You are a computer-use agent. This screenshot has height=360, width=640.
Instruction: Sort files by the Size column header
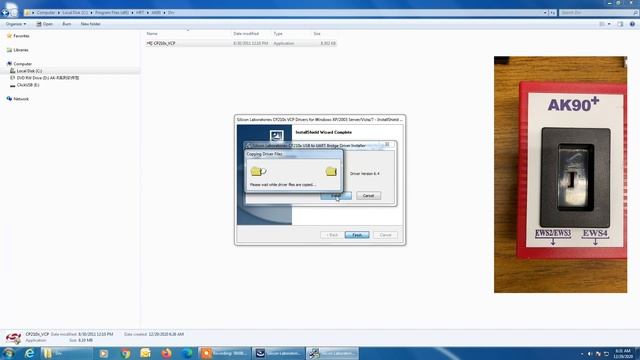click(317, 33)
